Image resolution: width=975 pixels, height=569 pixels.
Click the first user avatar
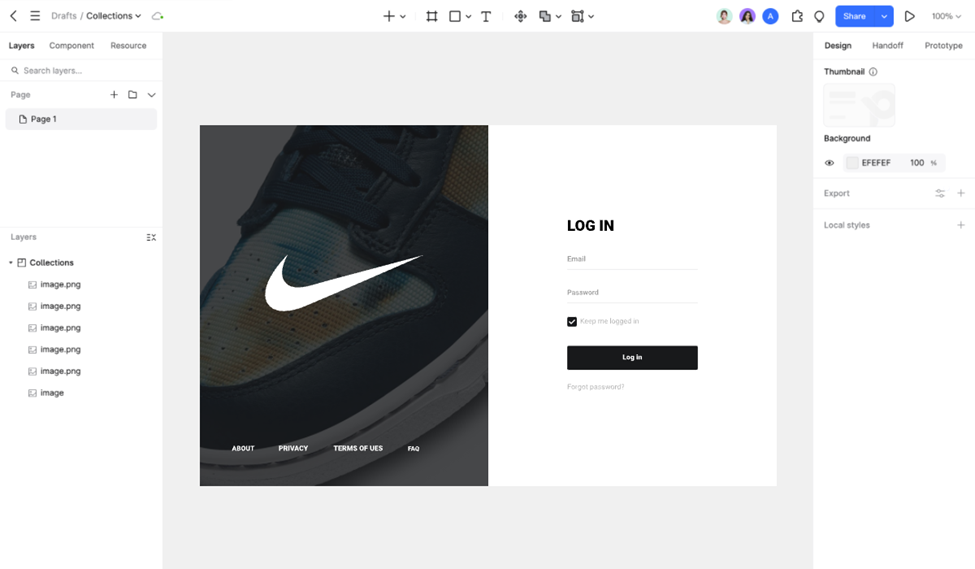pos(724,16)
